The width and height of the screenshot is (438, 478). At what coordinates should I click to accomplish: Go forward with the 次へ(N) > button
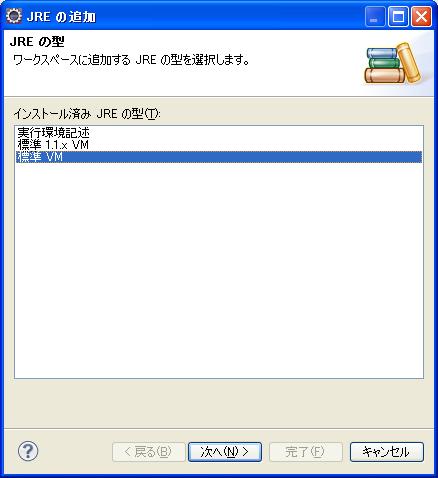click(x=225, y=452)
